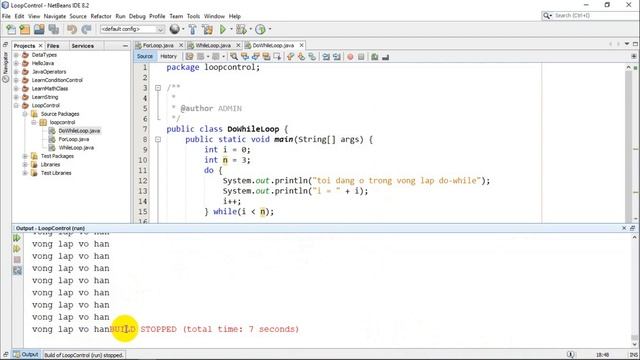The width and height of the screenshot is (640, 360).
Task: Click the Redo arrow icon
Action: point(86,29)
